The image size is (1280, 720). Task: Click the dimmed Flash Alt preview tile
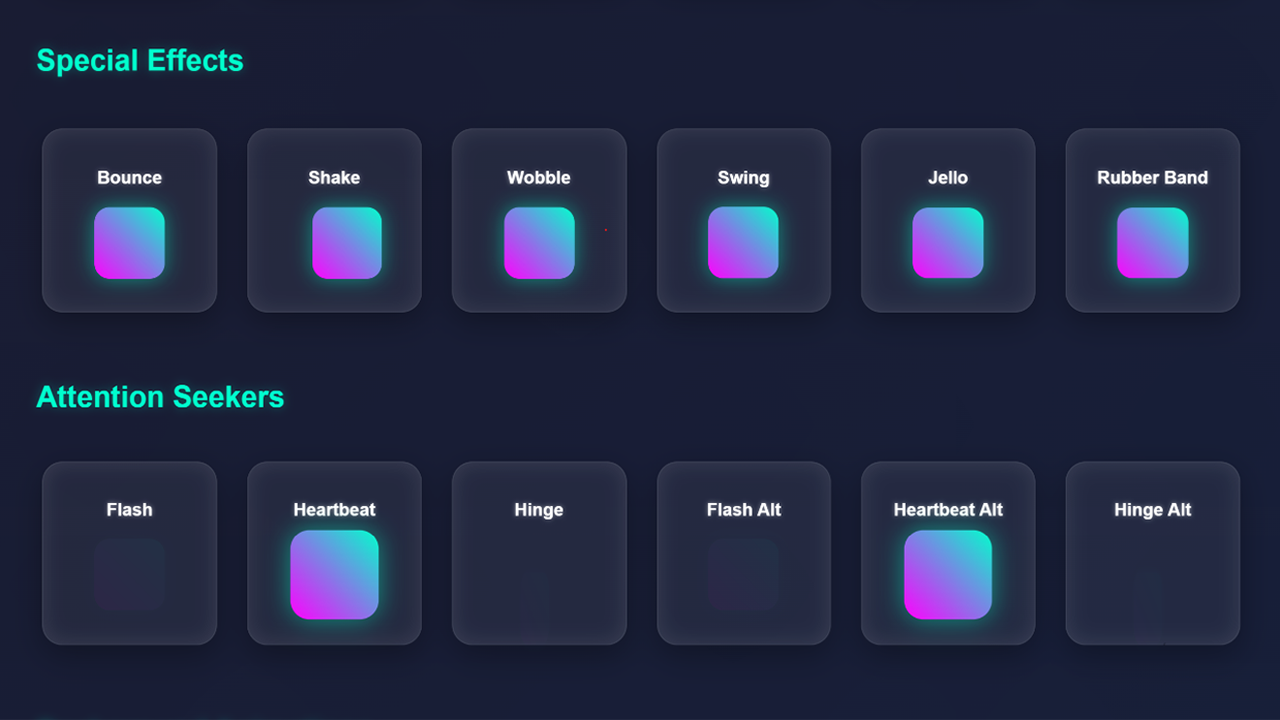pos(743,575)
